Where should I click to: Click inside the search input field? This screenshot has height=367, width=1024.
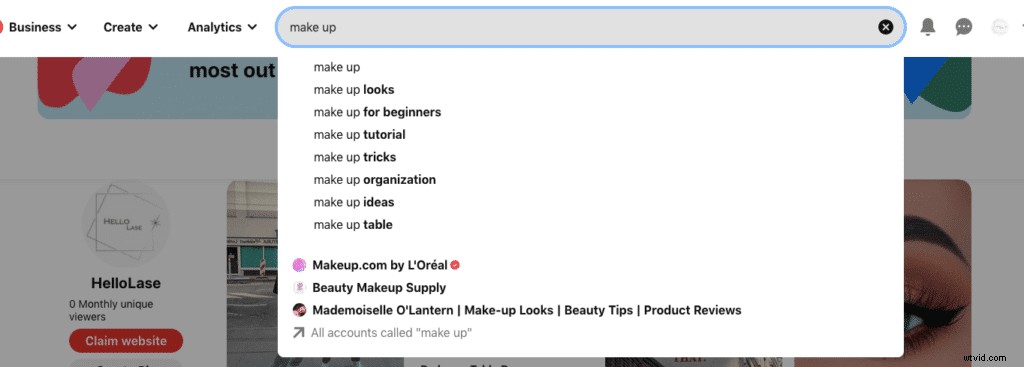click(575, 27)
